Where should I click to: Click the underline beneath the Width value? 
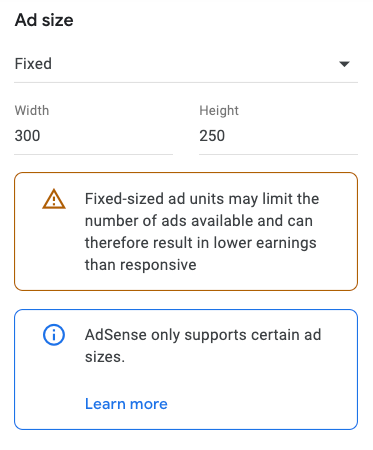pos(93,154)
